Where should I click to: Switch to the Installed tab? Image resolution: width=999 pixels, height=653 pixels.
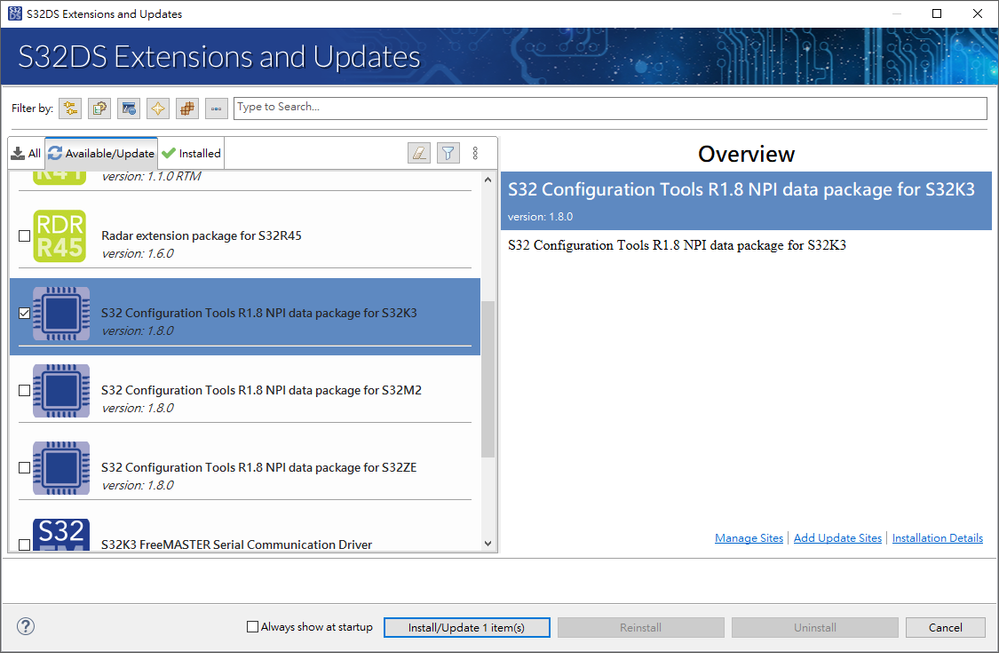[x=191, y=154]
